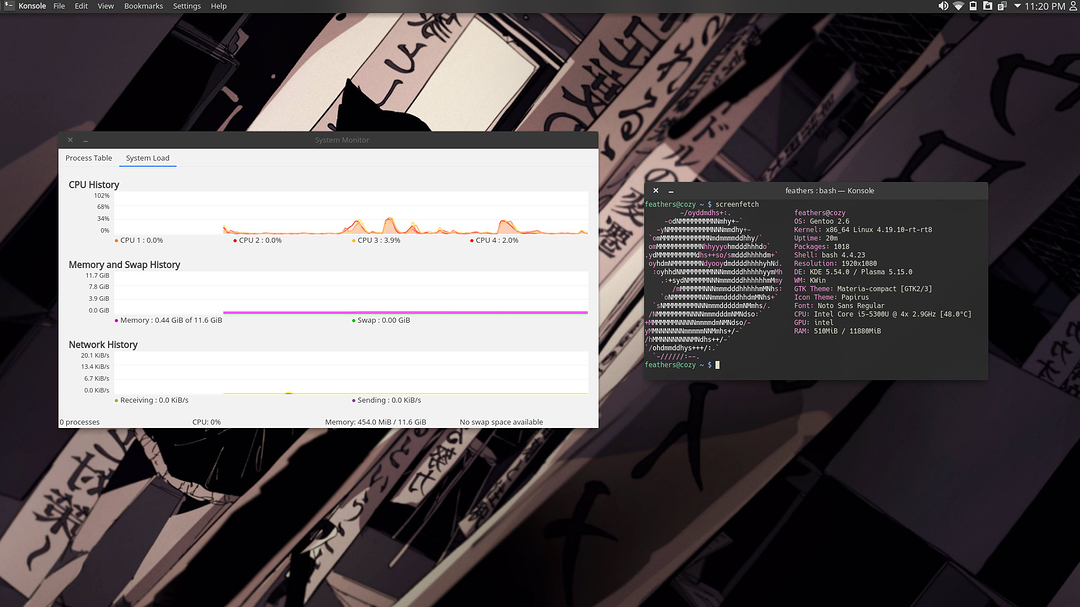Click the 'Font: Noto Sans Regular' line
Viewport: 1080px width, 607px height.
tap(840, 306)
